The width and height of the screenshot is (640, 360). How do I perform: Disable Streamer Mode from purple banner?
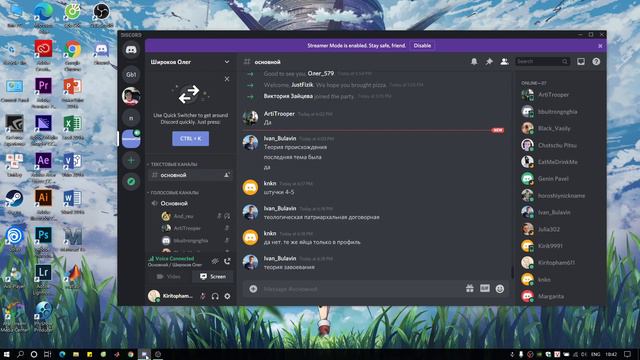(422, 46)
